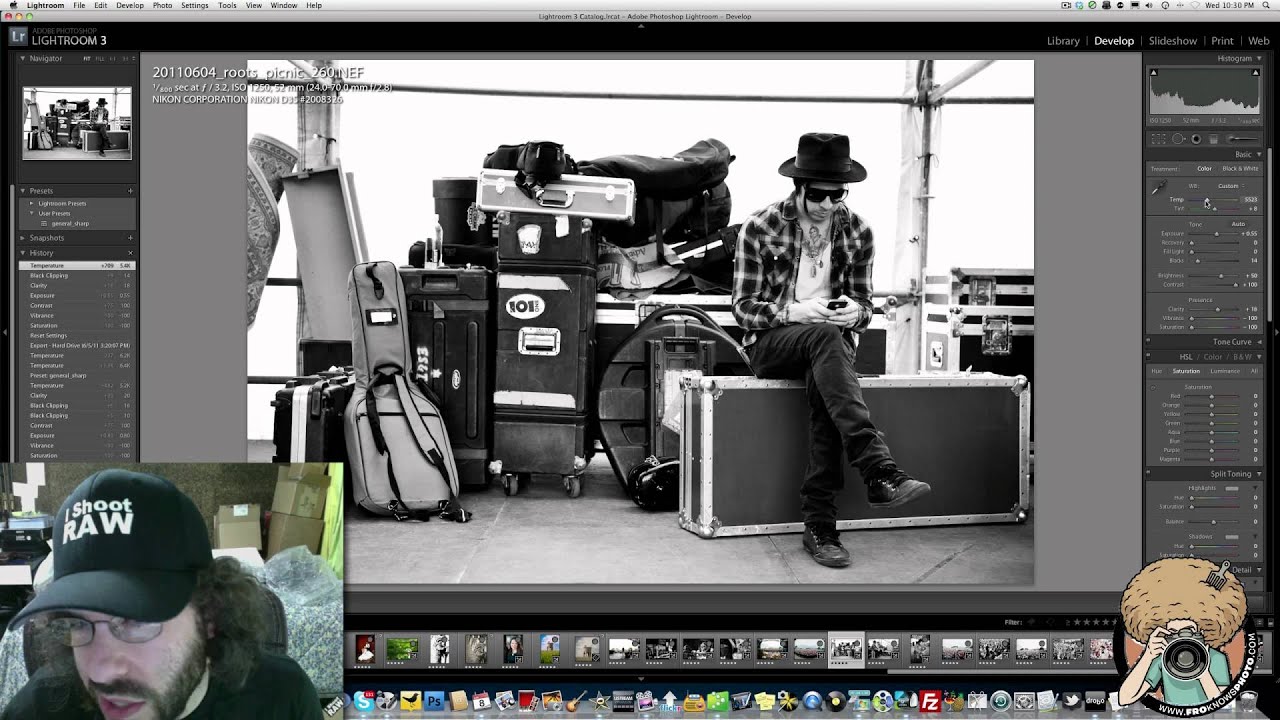Select the general_sharp preset
The height and width of the screenshot is (720, 1280).
tap(70, 224)
